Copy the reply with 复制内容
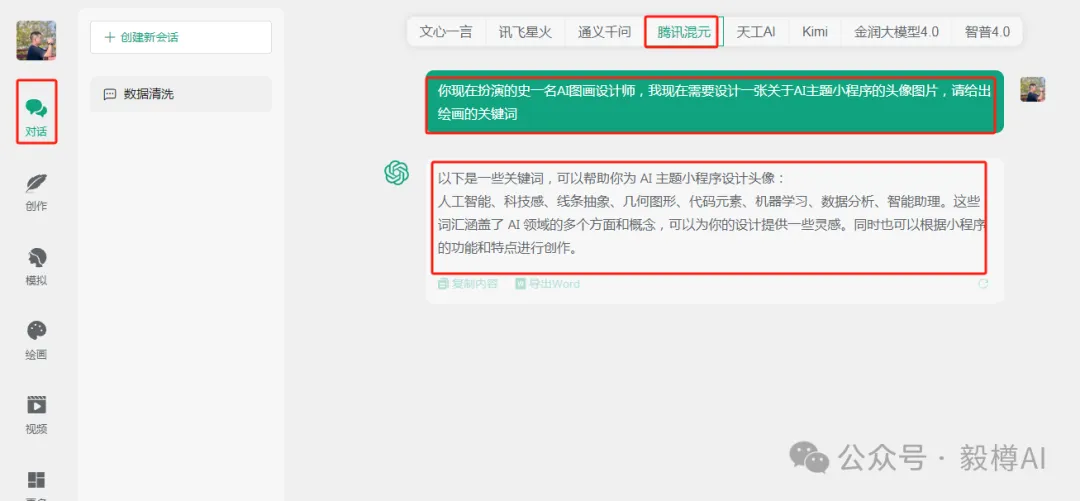This screenshot has width=1080, height=501. 468,284
